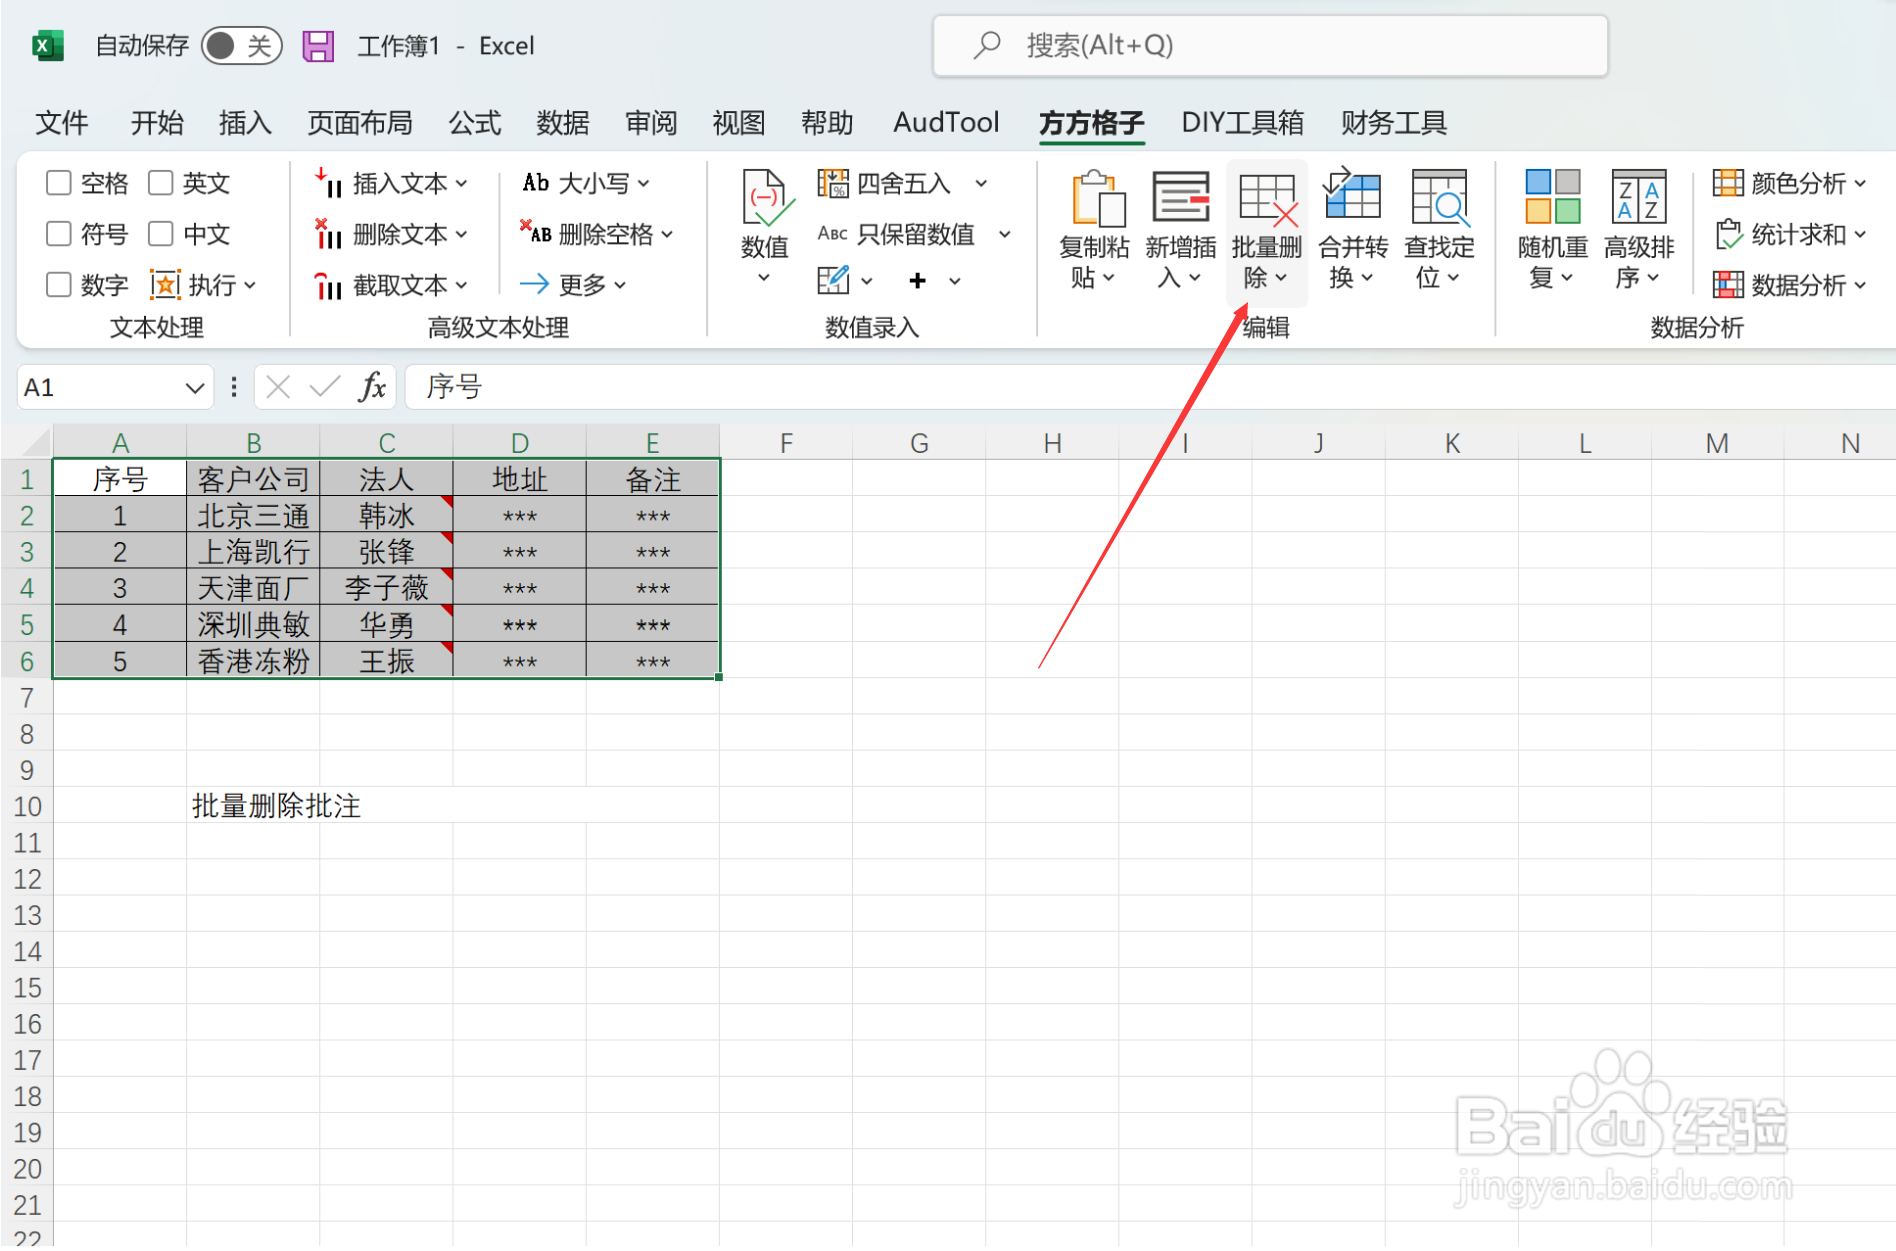Click the formula bar cancel X icon
The height and width of the screenshot is (1251, 1896).
tap(279, 387)
